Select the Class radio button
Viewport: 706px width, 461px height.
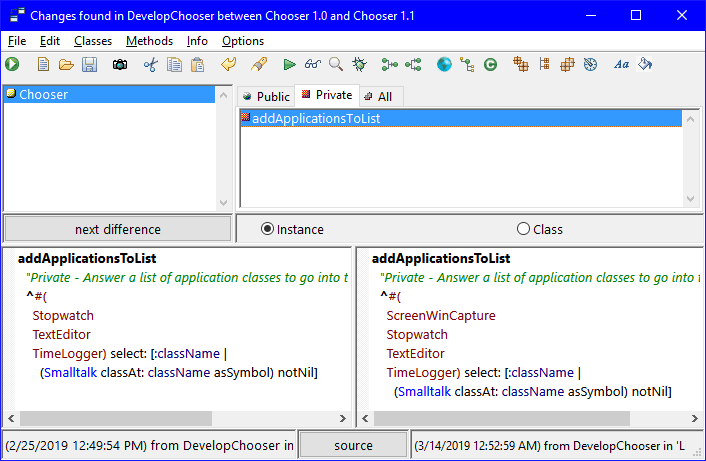click(523, 229)
